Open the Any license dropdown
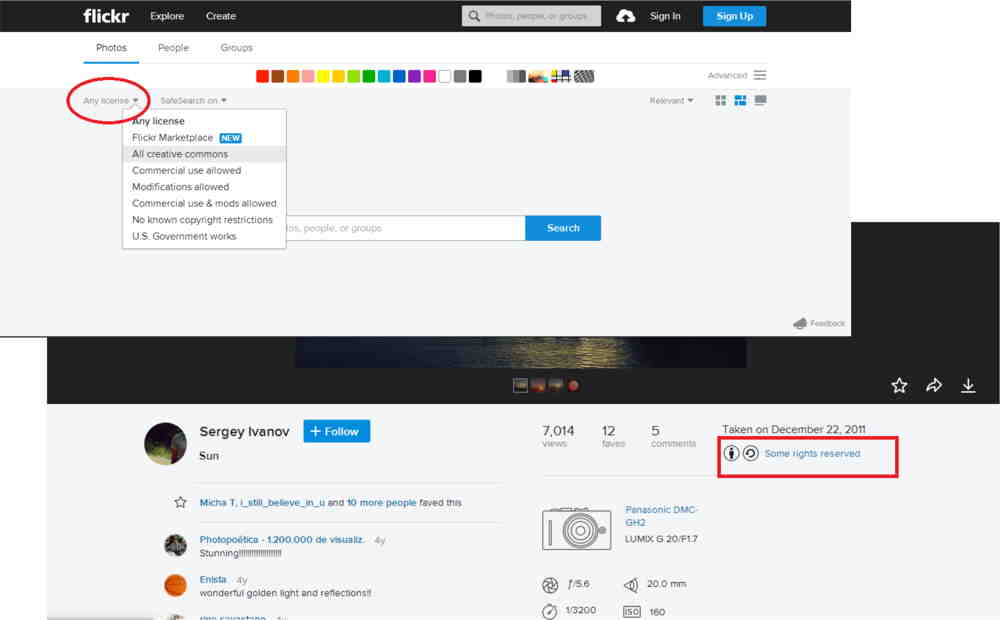 110,101
